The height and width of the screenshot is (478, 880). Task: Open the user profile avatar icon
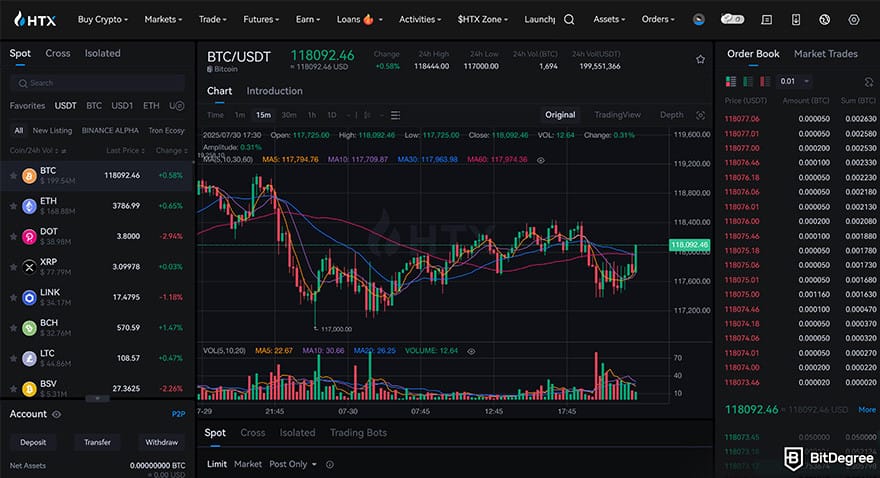coord(699,20)
